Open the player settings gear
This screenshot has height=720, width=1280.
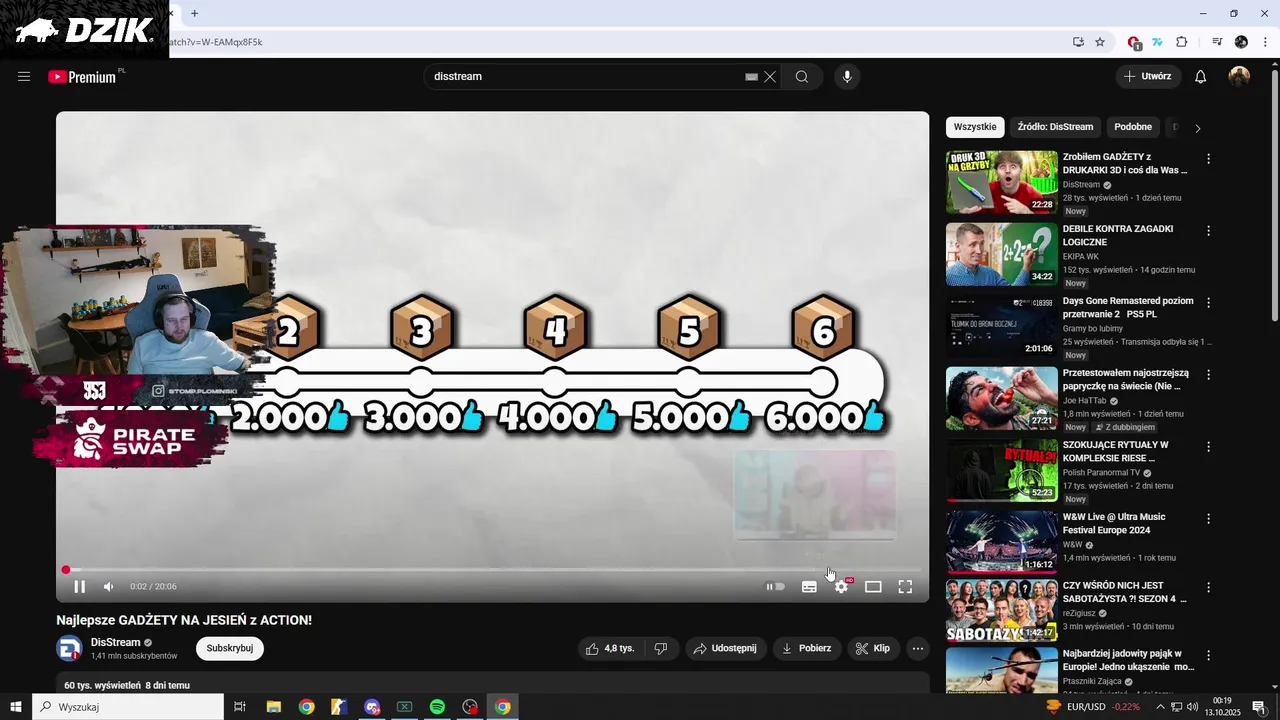841,587
